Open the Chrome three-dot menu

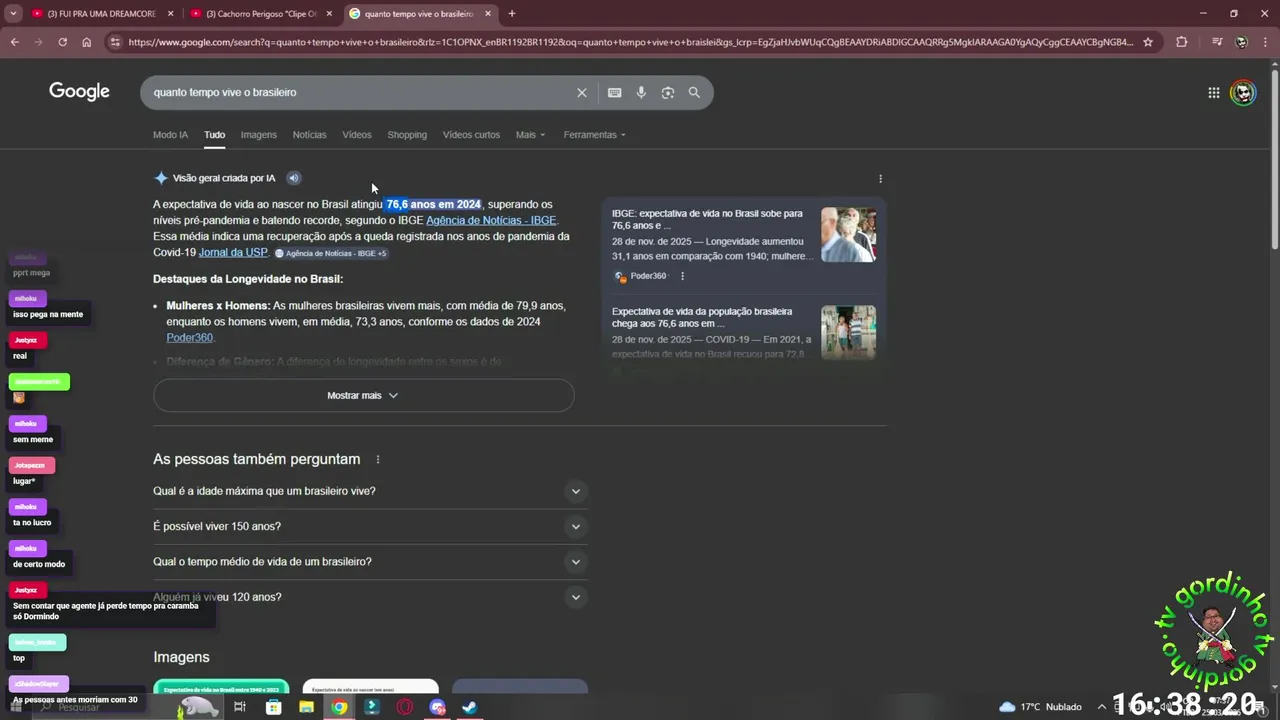(1266, 42)
